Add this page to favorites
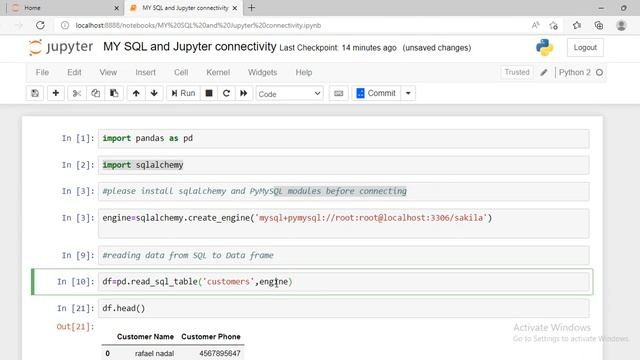This screenshot has height=360, width=640. point(553,25)
